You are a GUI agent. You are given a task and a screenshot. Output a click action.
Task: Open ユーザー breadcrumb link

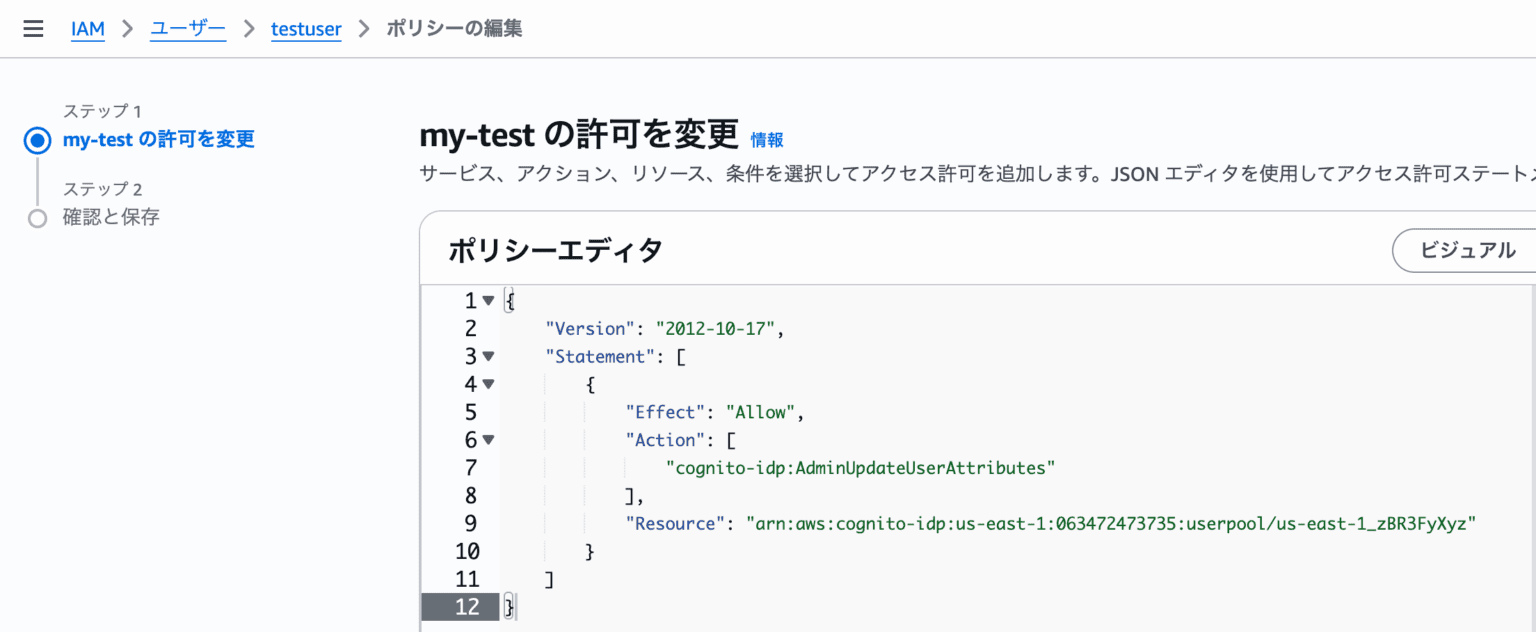click(x=188, y=28)
